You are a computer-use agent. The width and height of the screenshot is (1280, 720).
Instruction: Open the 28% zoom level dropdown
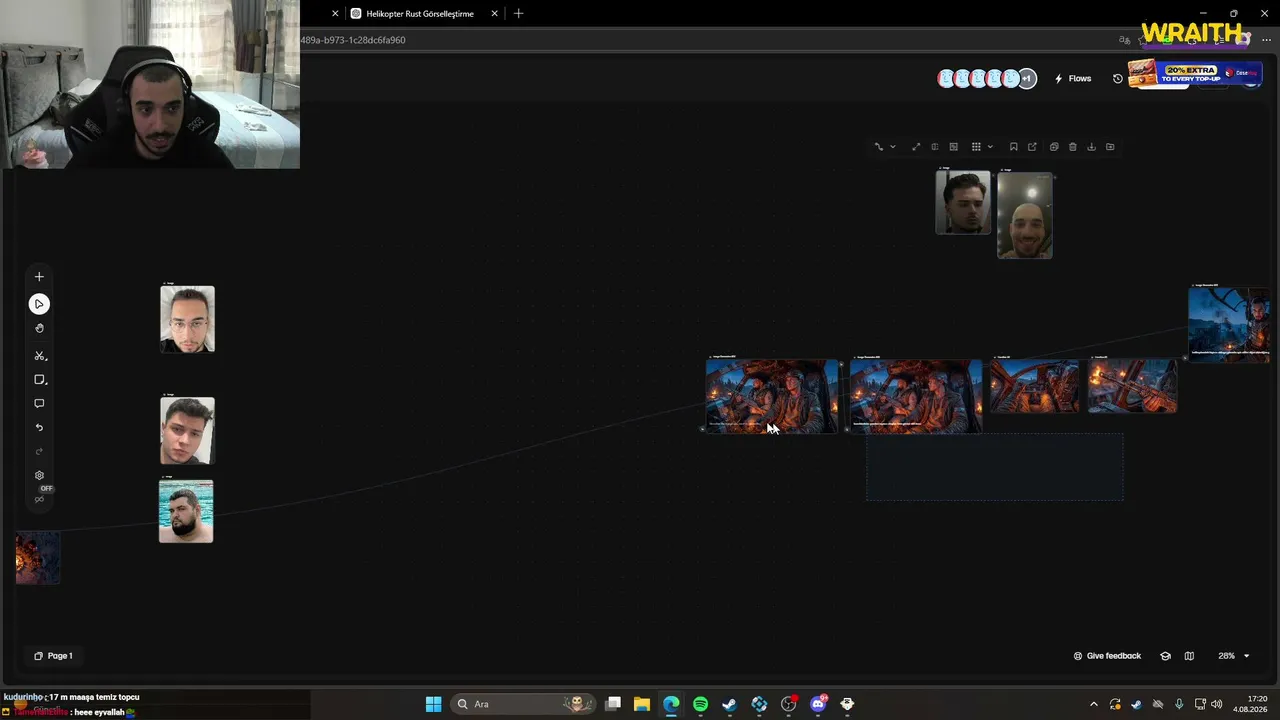pyautogui.click(x=1233, y=656)
